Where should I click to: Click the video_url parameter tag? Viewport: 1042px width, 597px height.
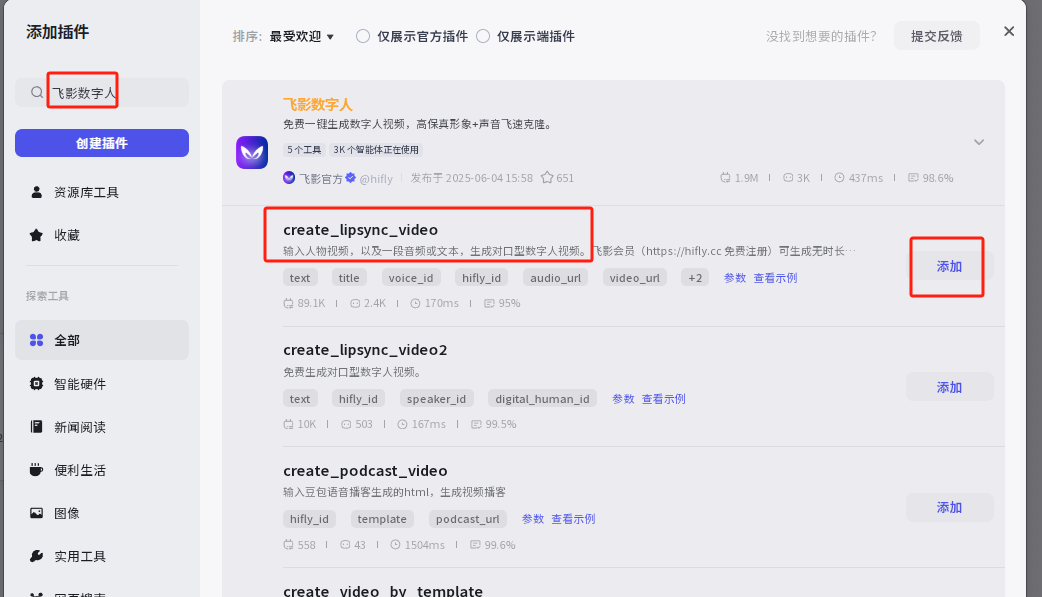(x=635, y=278)
